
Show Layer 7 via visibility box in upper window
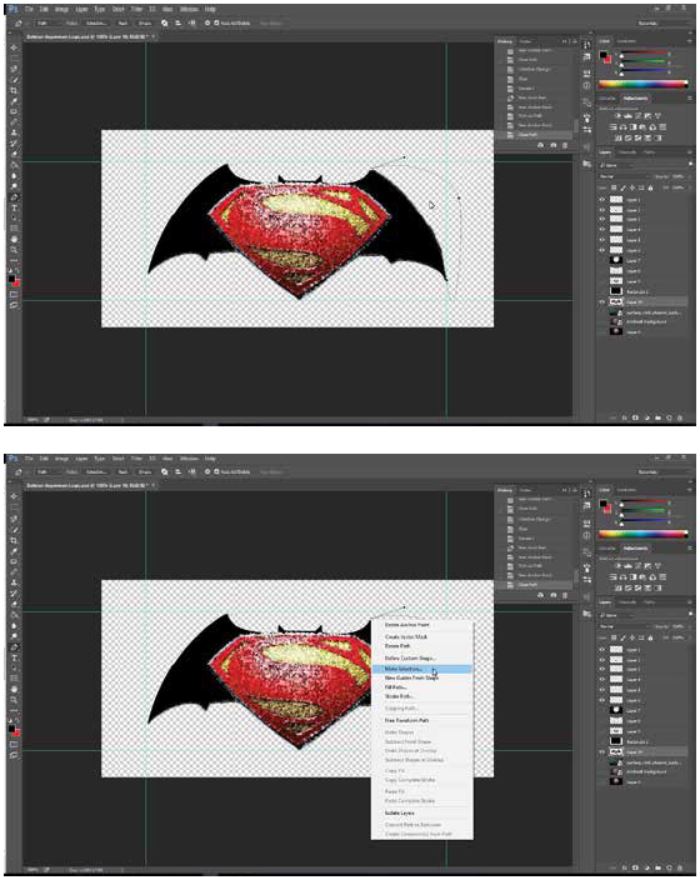pos(602,261)
